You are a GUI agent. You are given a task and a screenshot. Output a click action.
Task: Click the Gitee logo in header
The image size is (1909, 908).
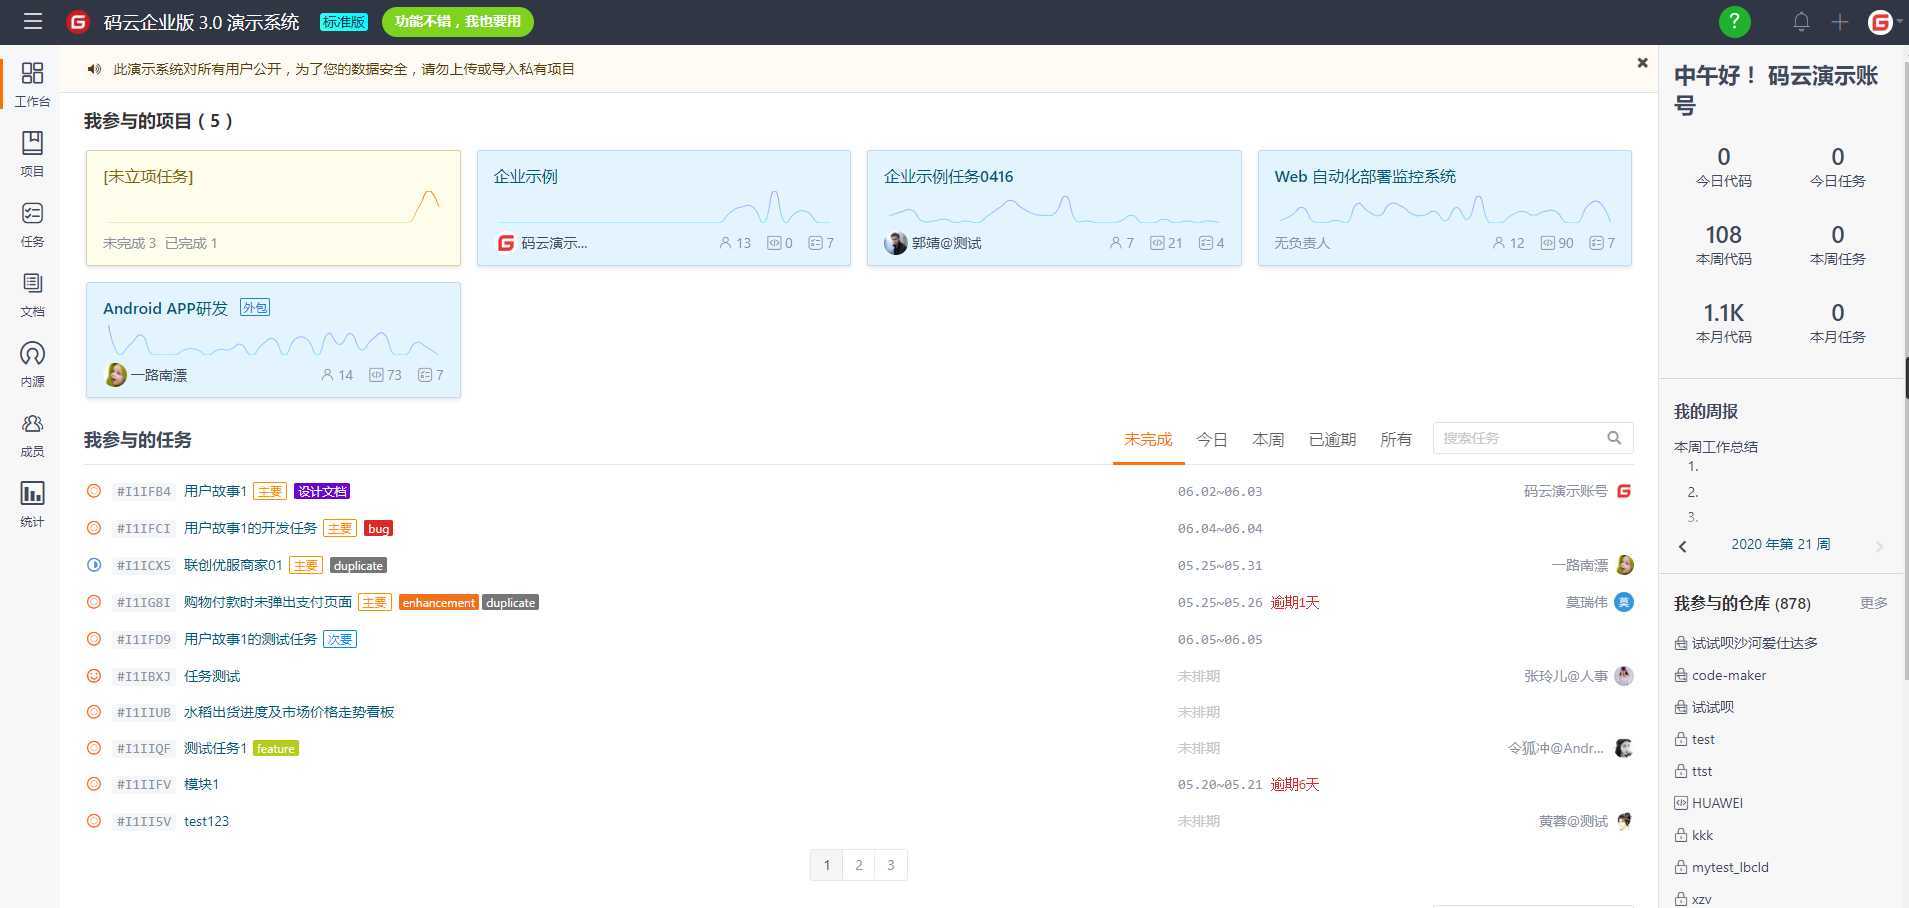tap(78, 22)
